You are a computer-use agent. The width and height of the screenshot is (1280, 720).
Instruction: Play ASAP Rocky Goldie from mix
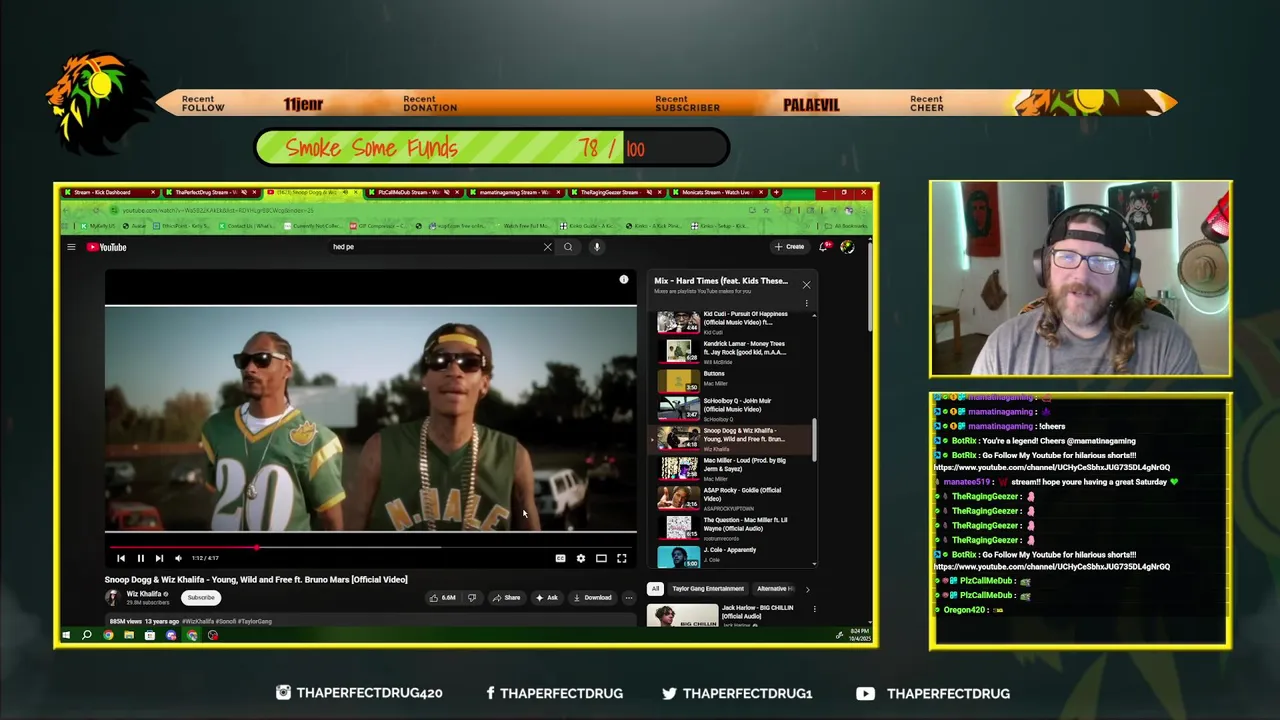733,498
